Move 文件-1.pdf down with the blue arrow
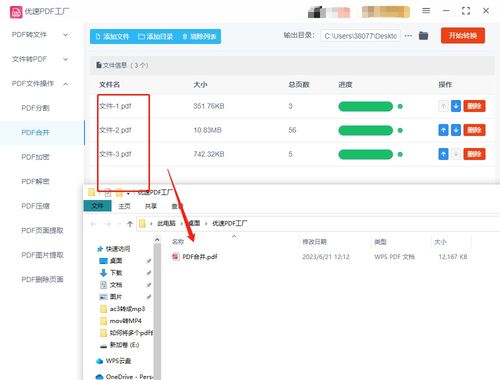500x380 pixels. [x=456, y=106]
